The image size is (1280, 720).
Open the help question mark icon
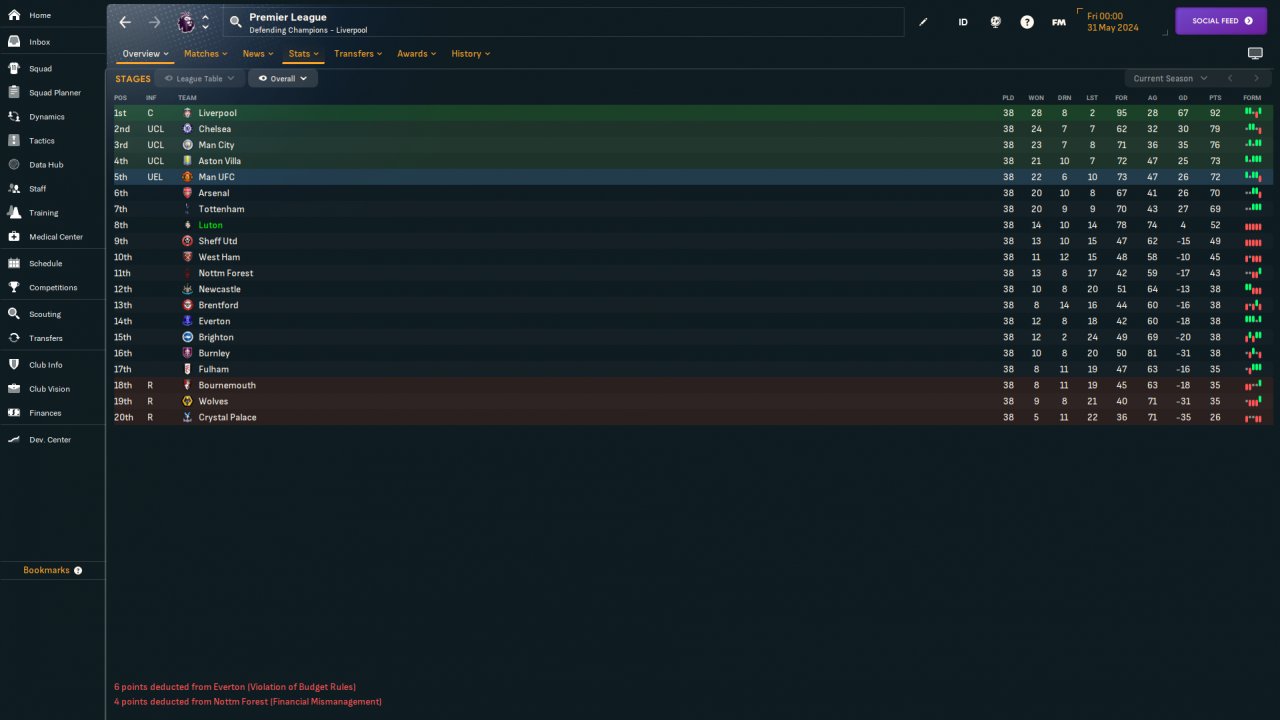coord(1027,22)
